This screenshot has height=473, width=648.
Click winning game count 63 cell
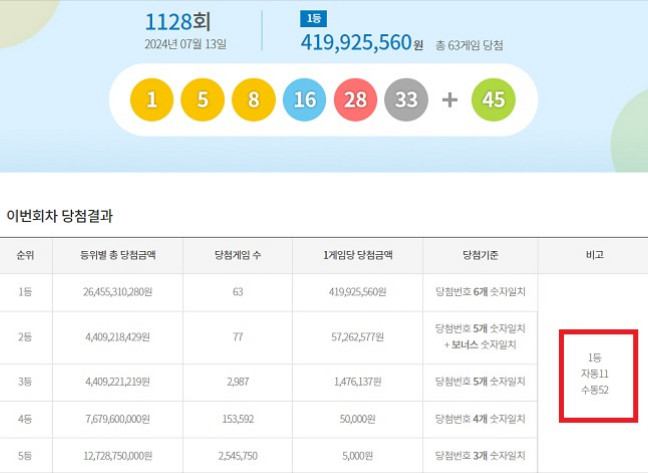click(x=238, y=292)
